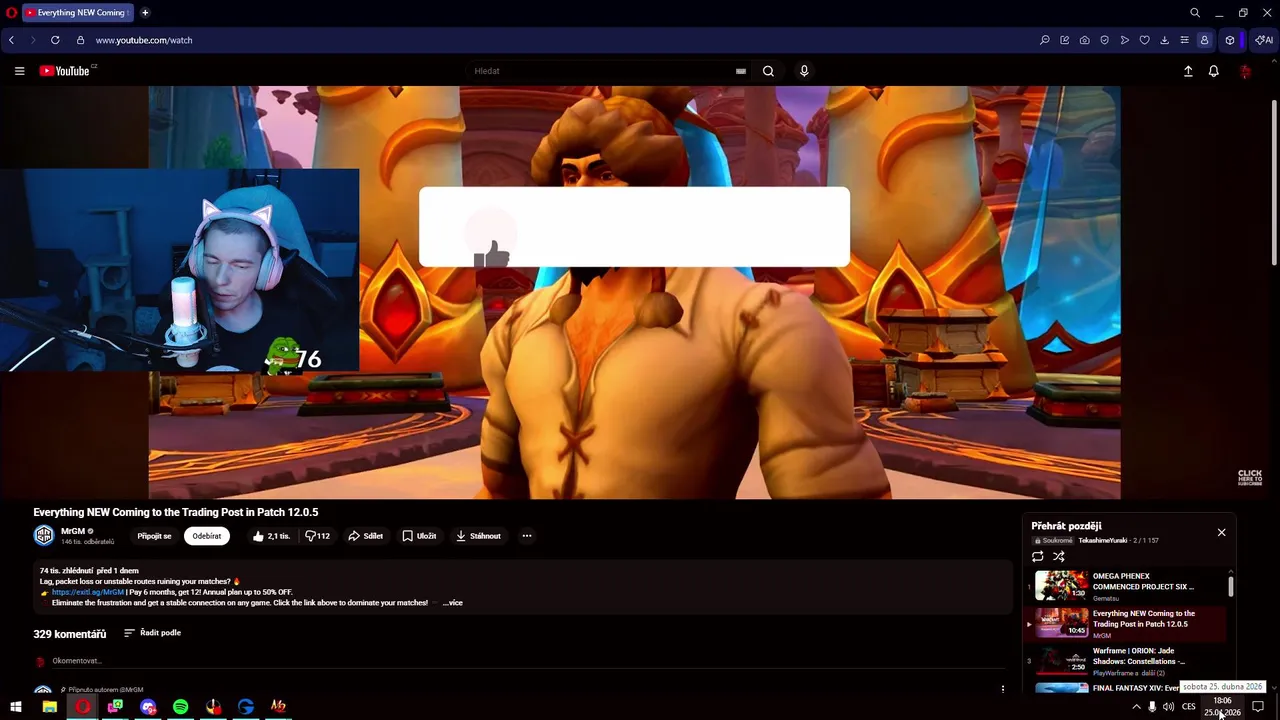
Task: Open the edit/note icon in Opera toolbar
Action: 1065,40
